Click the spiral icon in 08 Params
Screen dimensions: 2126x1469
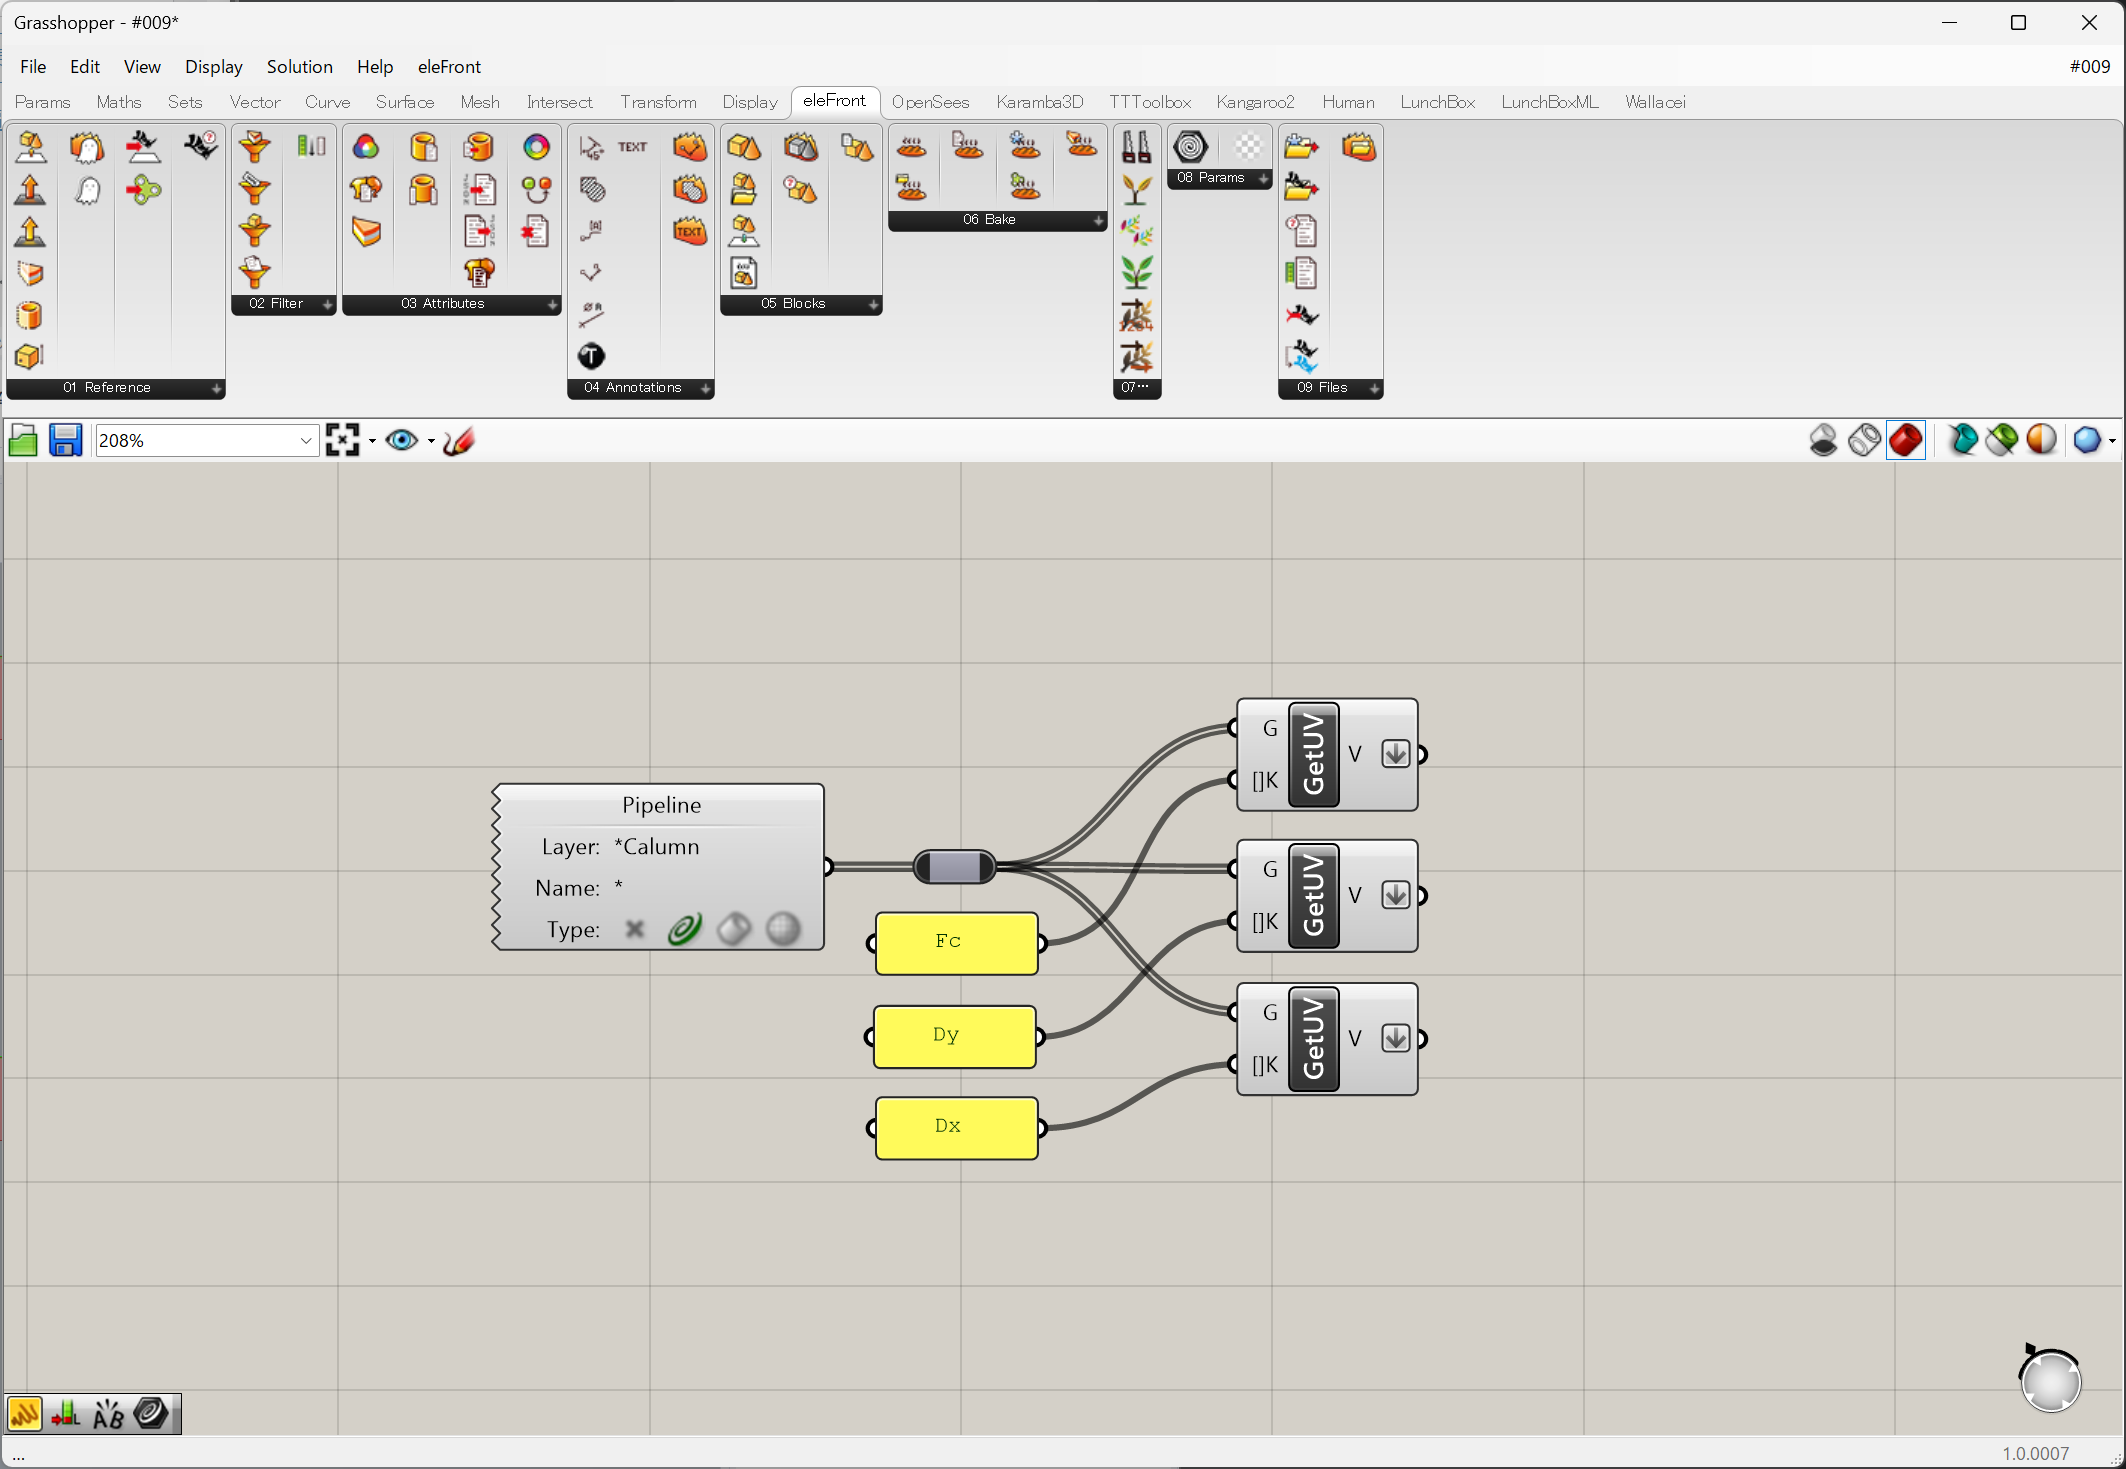tap(1190, 147)
